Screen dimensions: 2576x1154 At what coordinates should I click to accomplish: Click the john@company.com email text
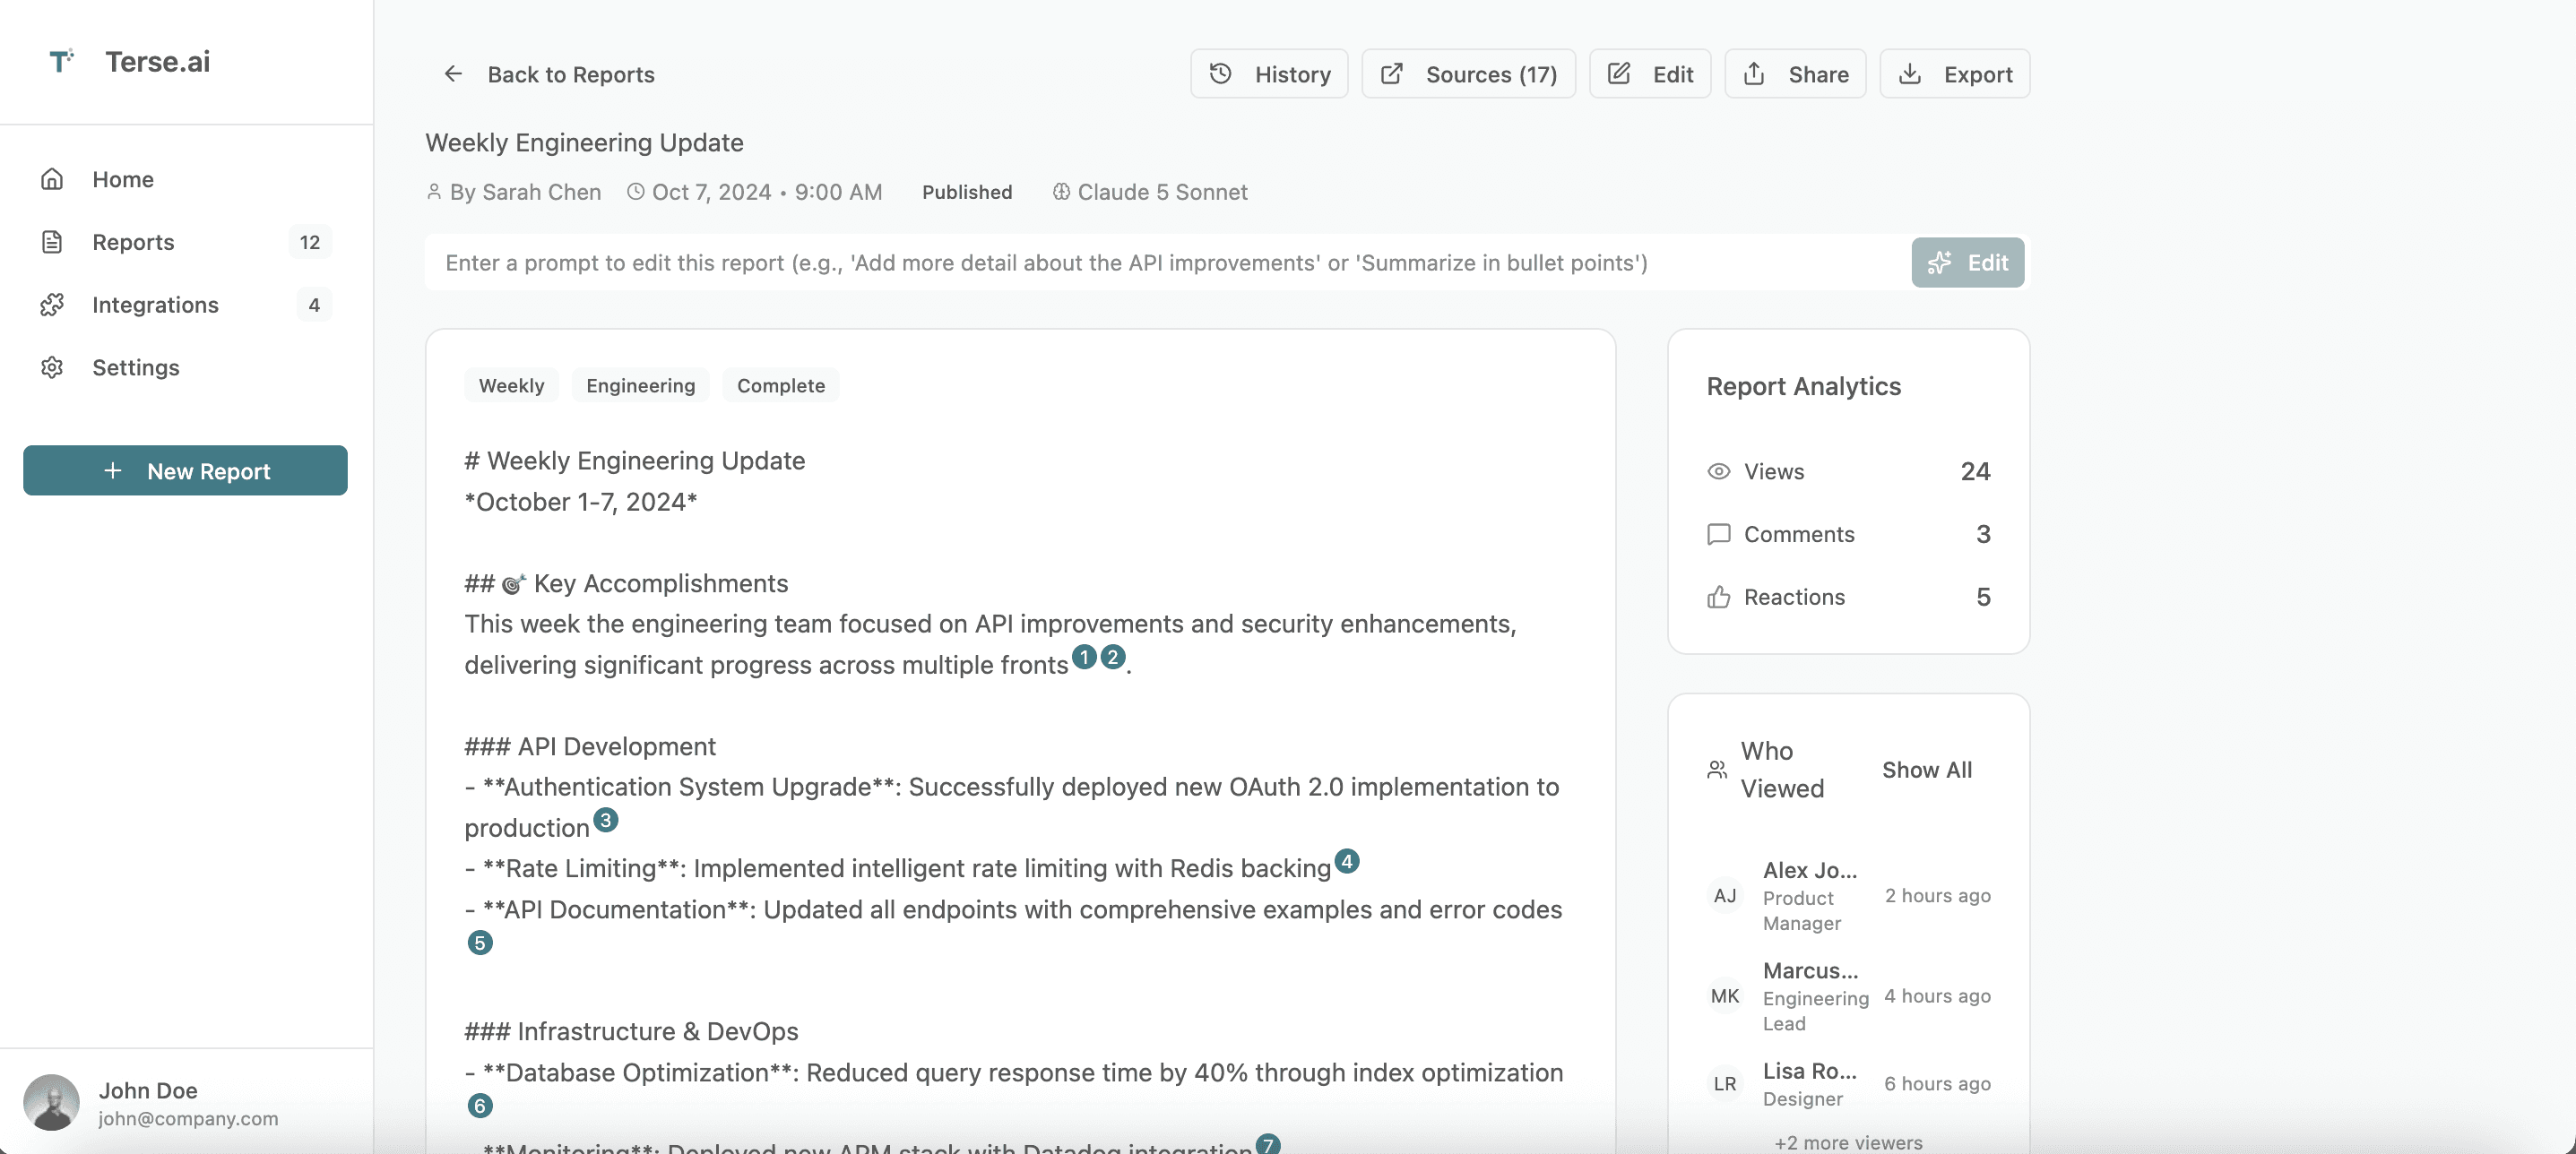coord(188,1118)
